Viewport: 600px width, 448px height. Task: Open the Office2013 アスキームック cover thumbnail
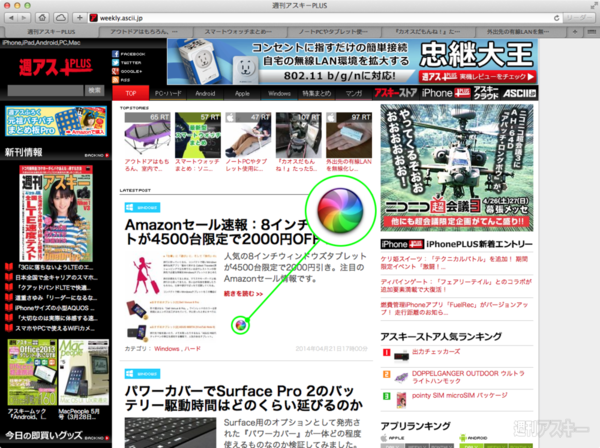tap(32, 372)
